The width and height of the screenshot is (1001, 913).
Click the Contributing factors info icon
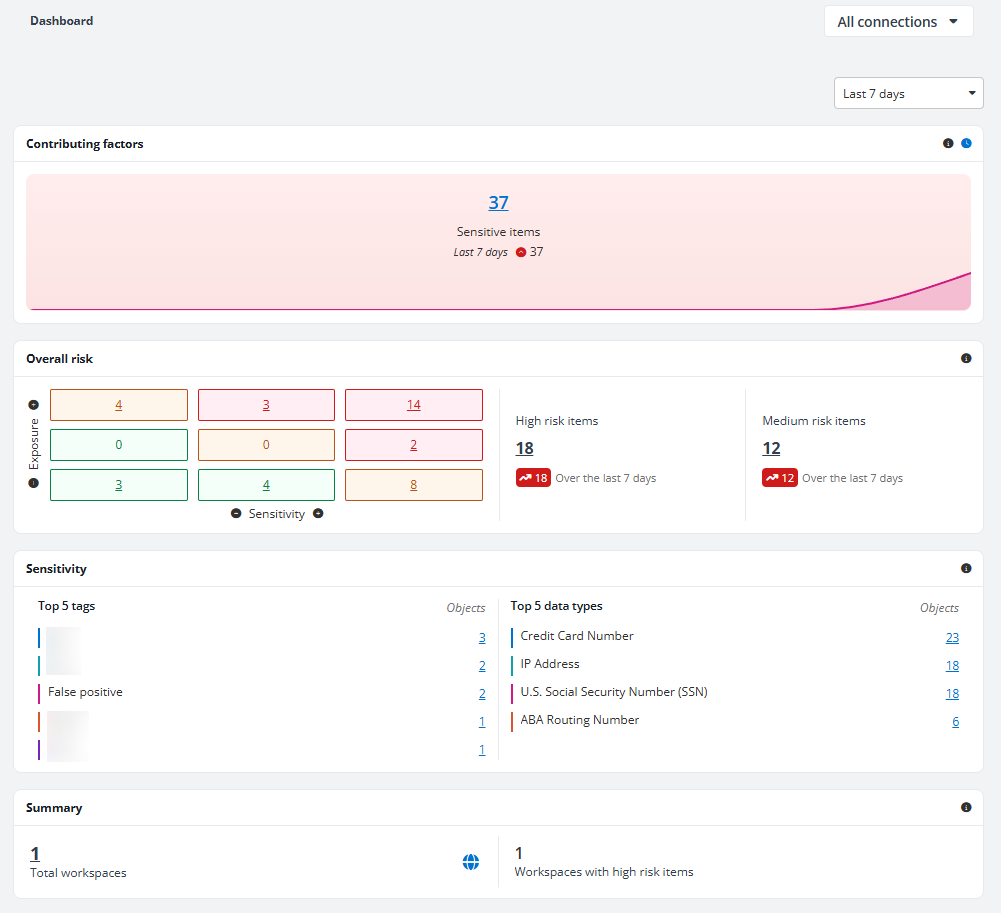[x=948, y=143]
